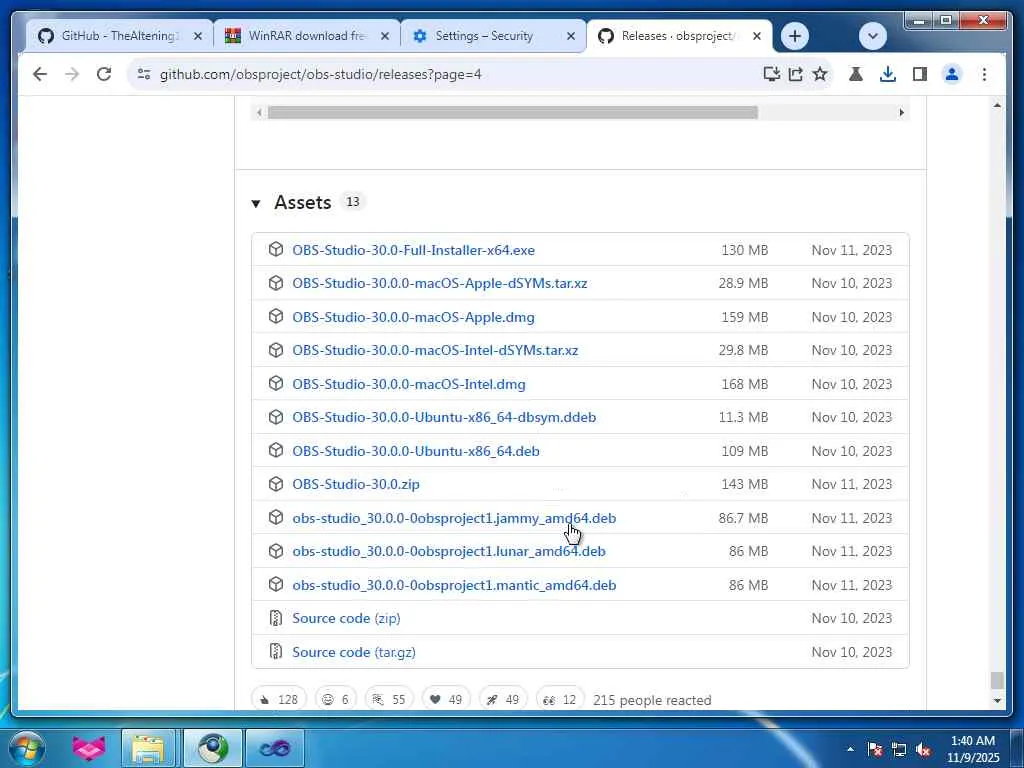The height and width of the screenshot is (768, 1024).
Task: Download the jammy_amd64.deb package
Action: tap(454, 519)
